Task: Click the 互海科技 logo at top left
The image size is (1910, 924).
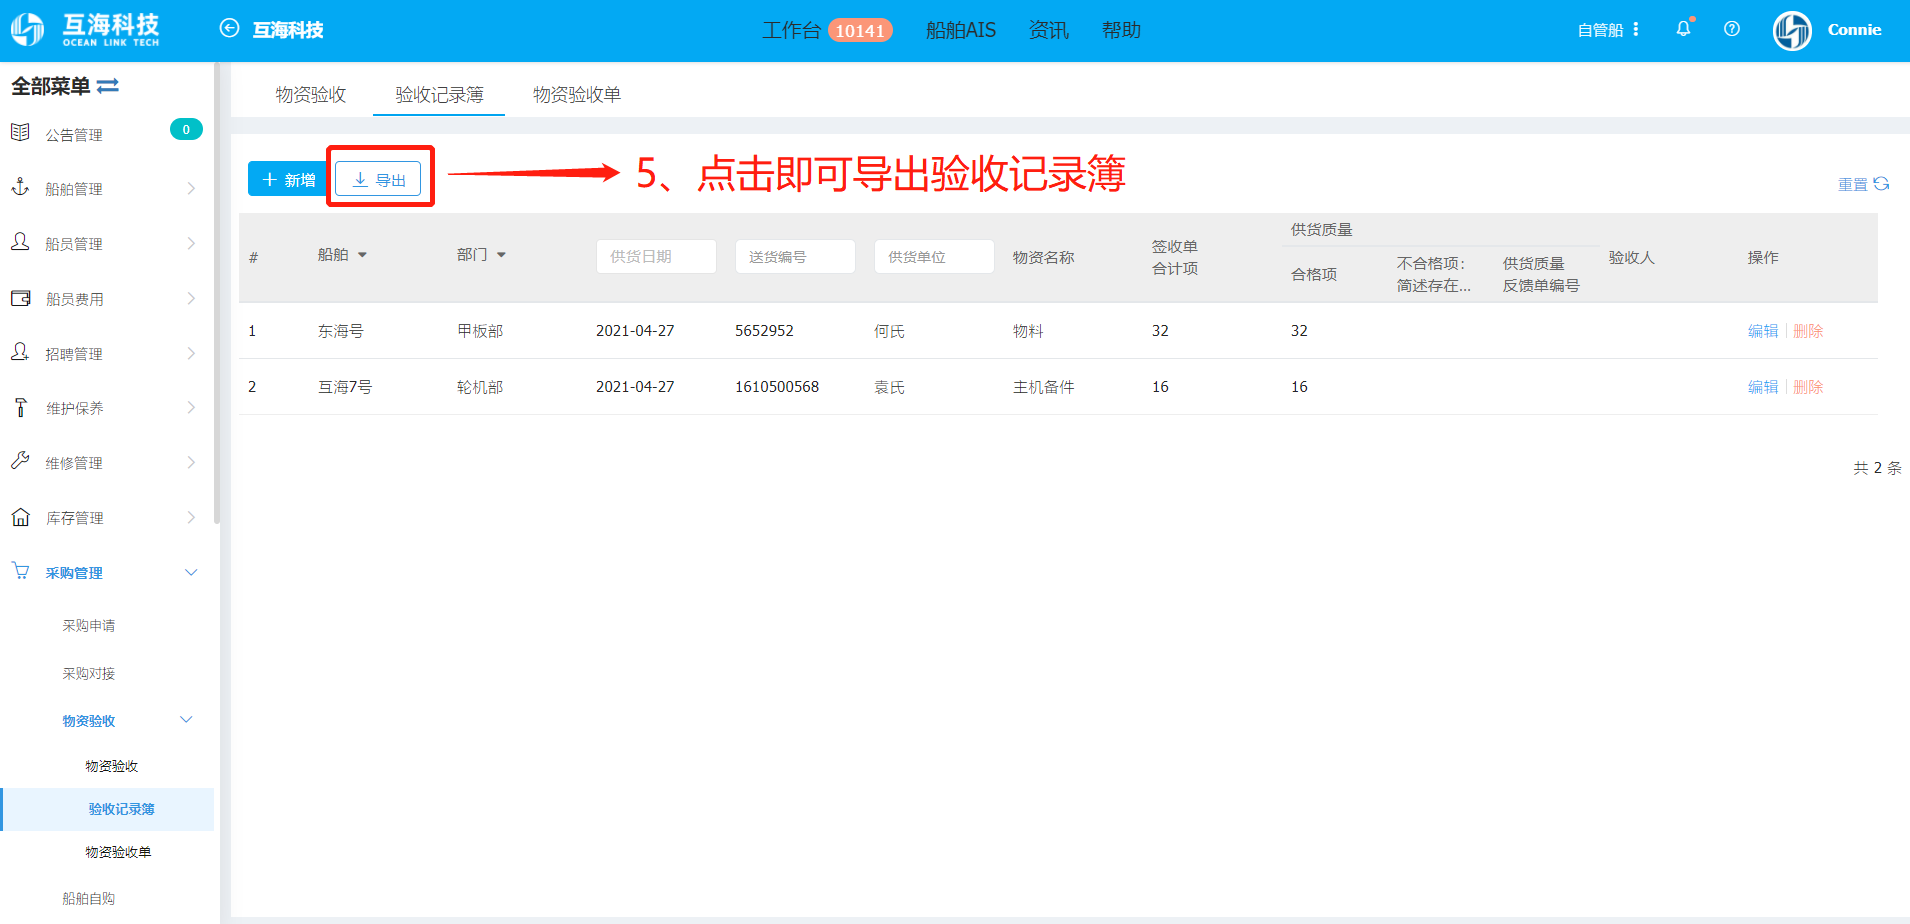Action: pos(85,30)
